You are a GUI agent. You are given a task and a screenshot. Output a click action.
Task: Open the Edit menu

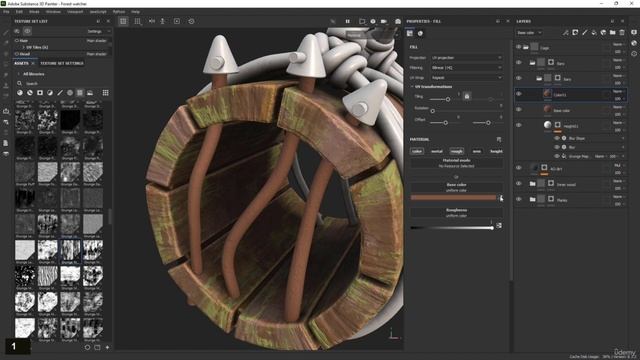[x=19, y=12]
